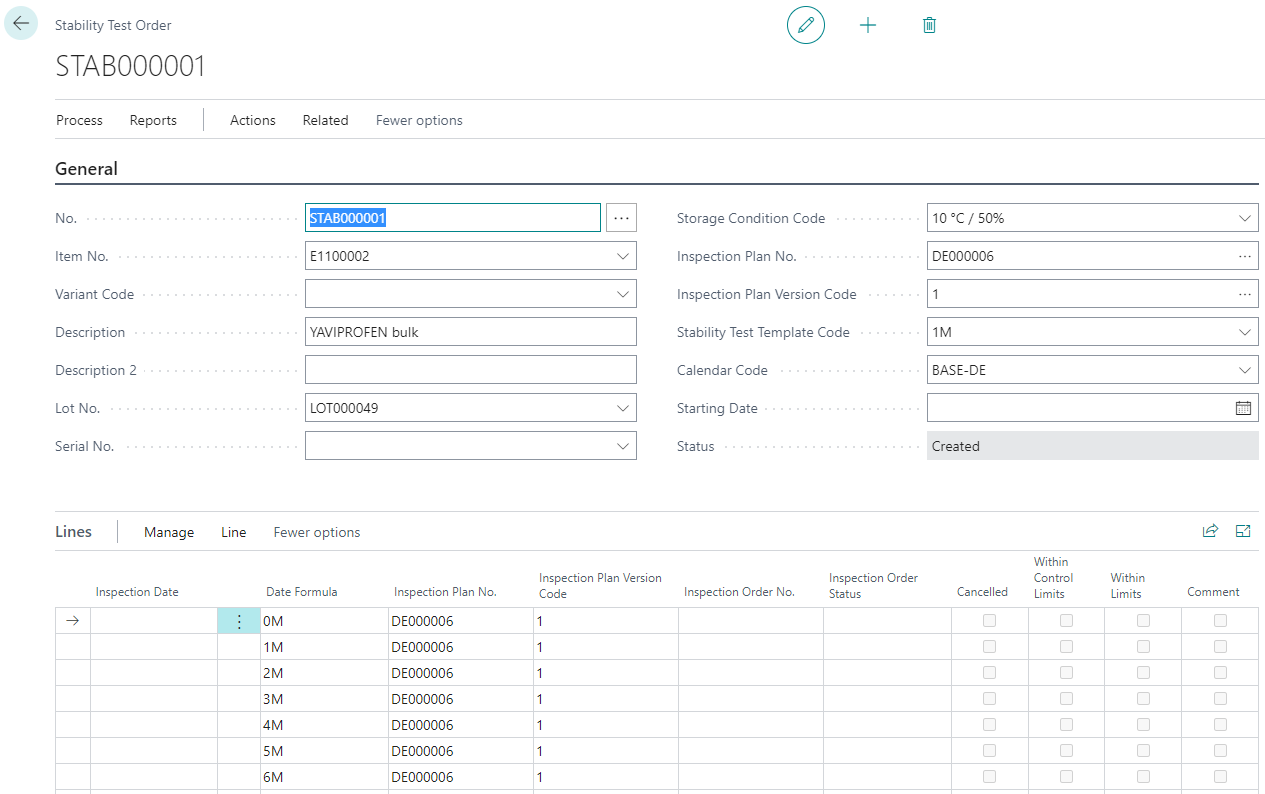Tick Comment checkbox in 3M row
Screen dimensions: 1265x794
tap(1220, 699)
